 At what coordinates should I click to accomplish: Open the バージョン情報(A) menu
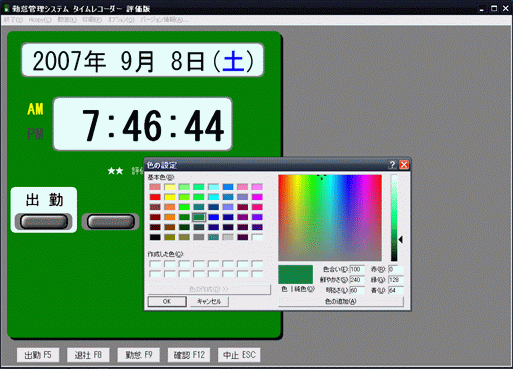coord(164,20)
